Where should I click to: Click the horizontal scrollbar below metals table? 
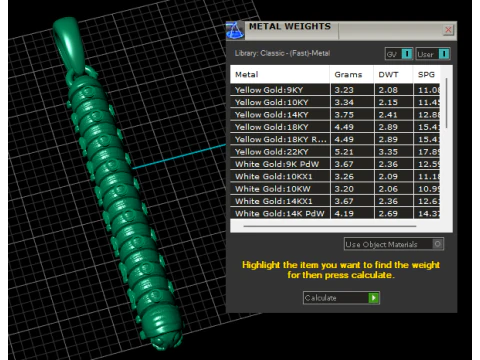point(330,226)
